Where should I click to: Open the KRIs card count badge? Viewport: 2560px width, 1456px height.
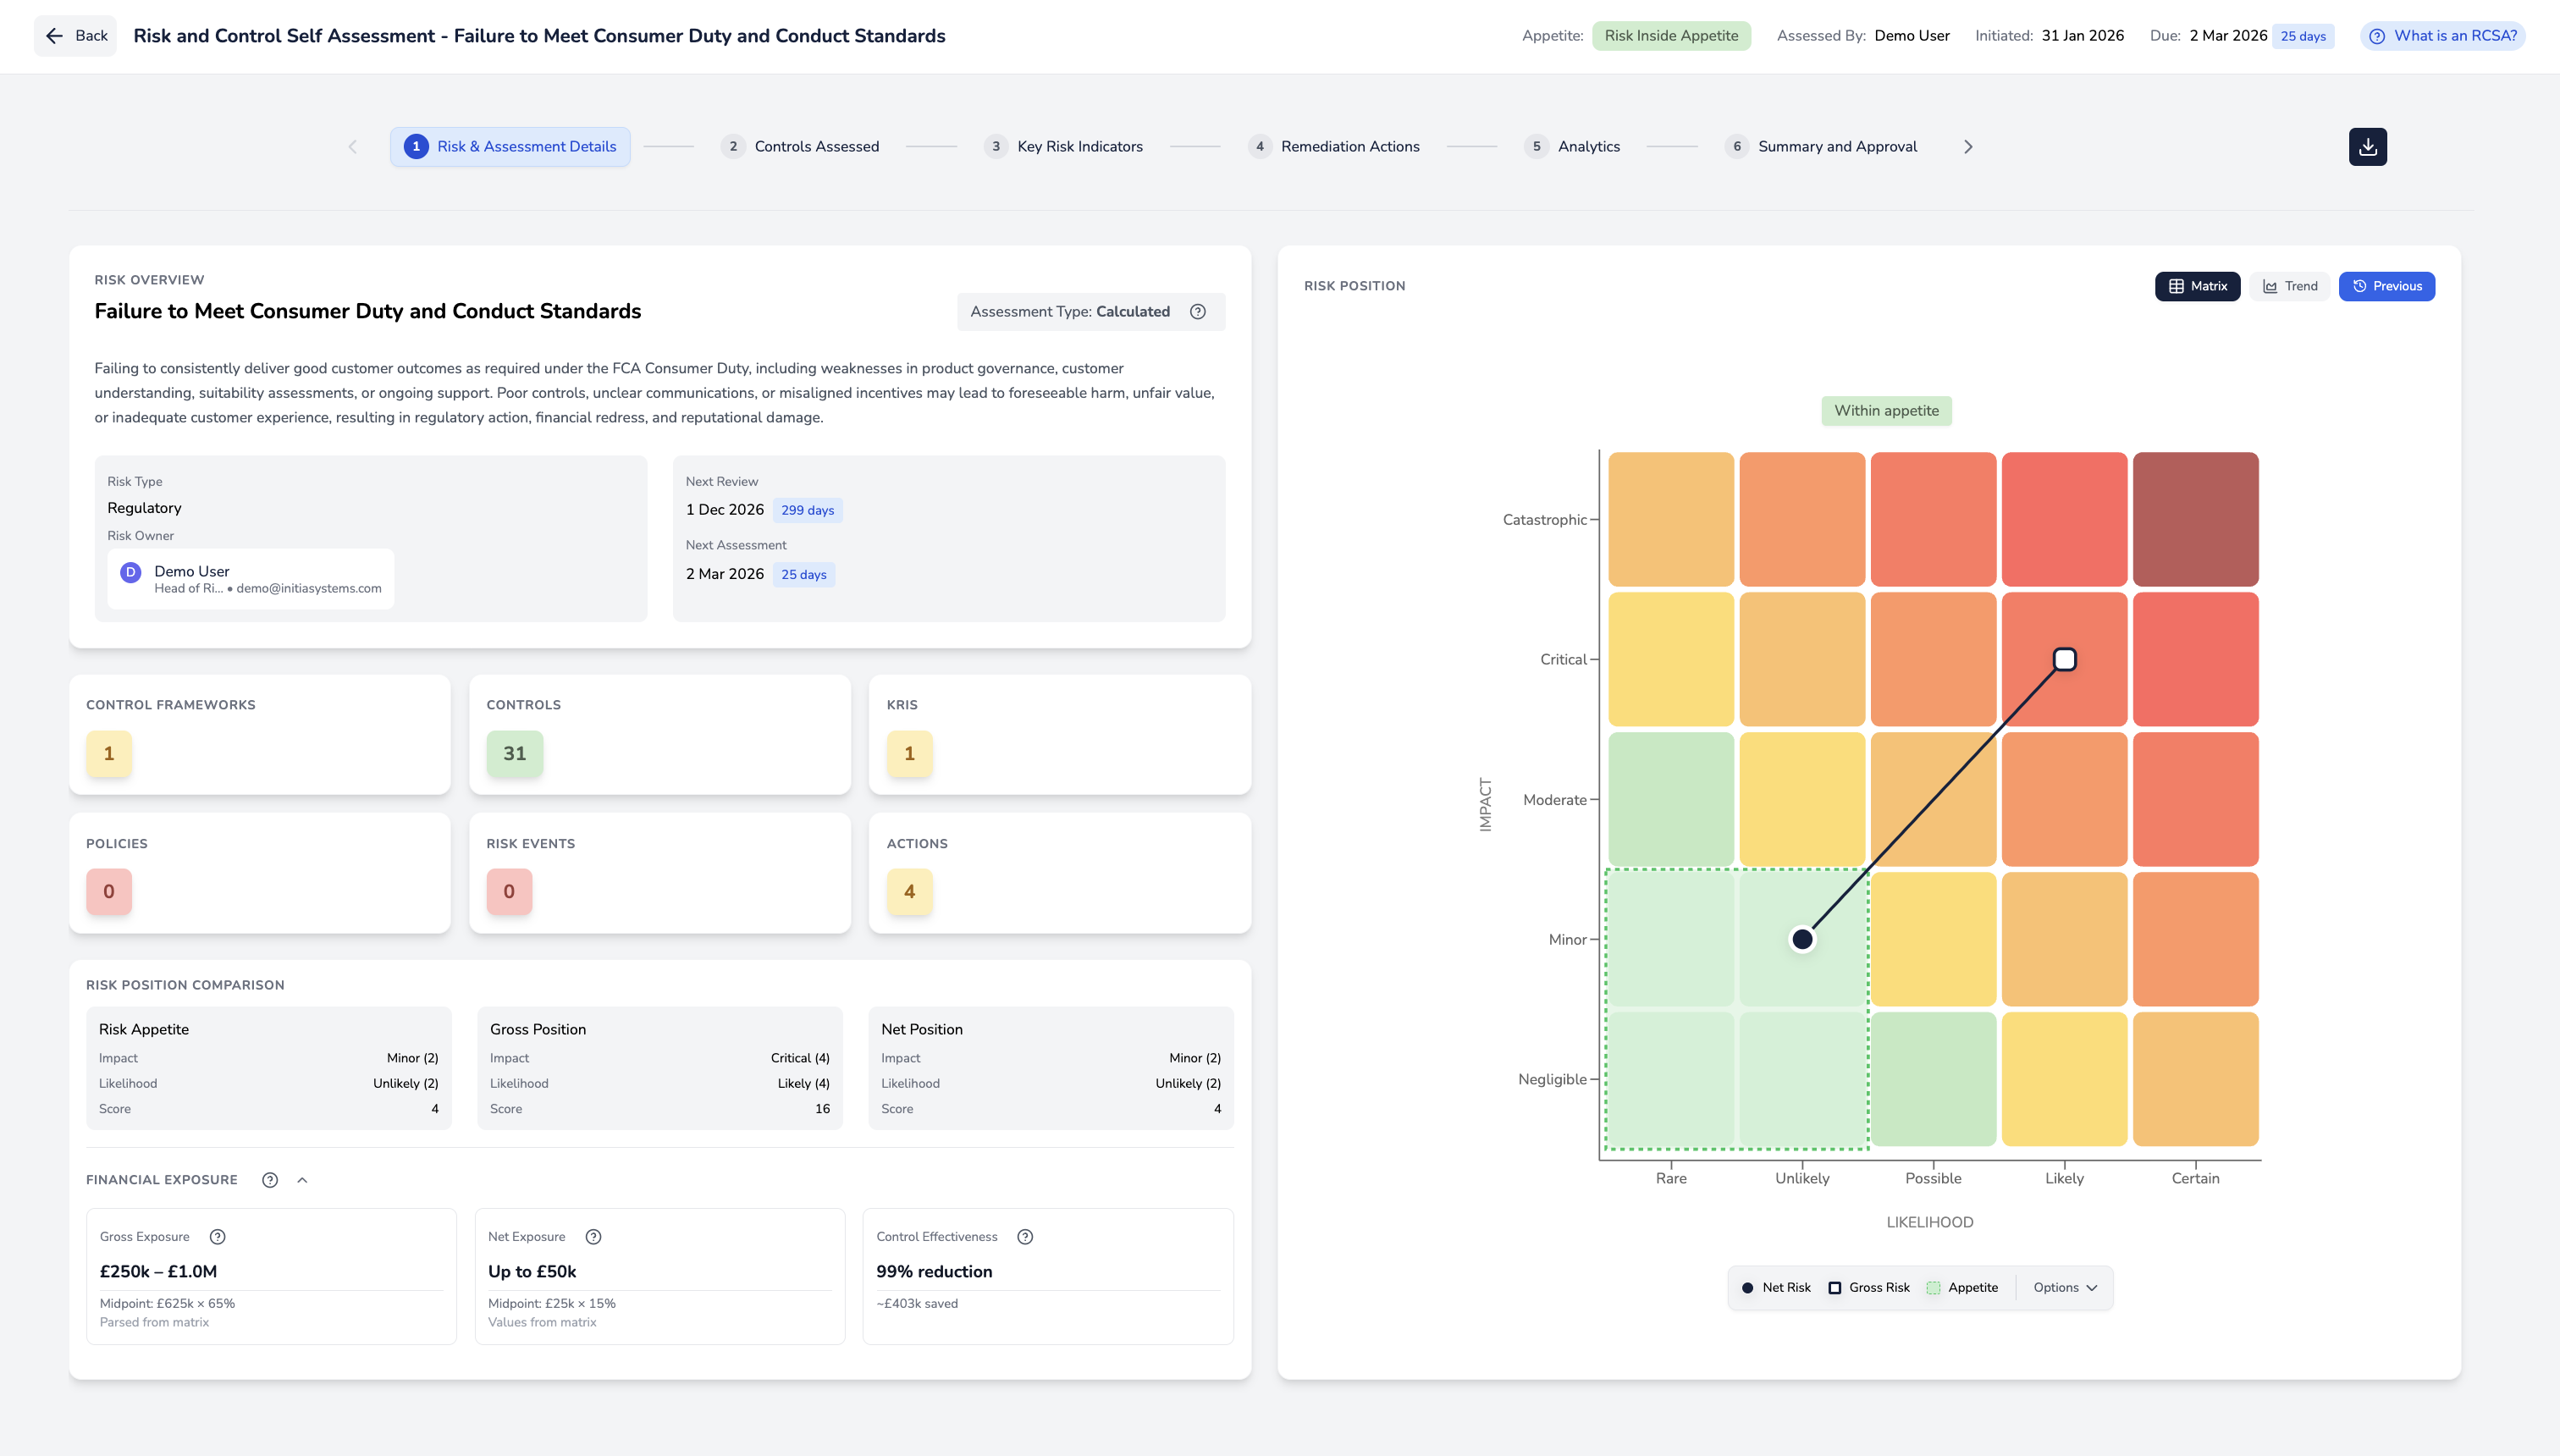click(909, 754)
